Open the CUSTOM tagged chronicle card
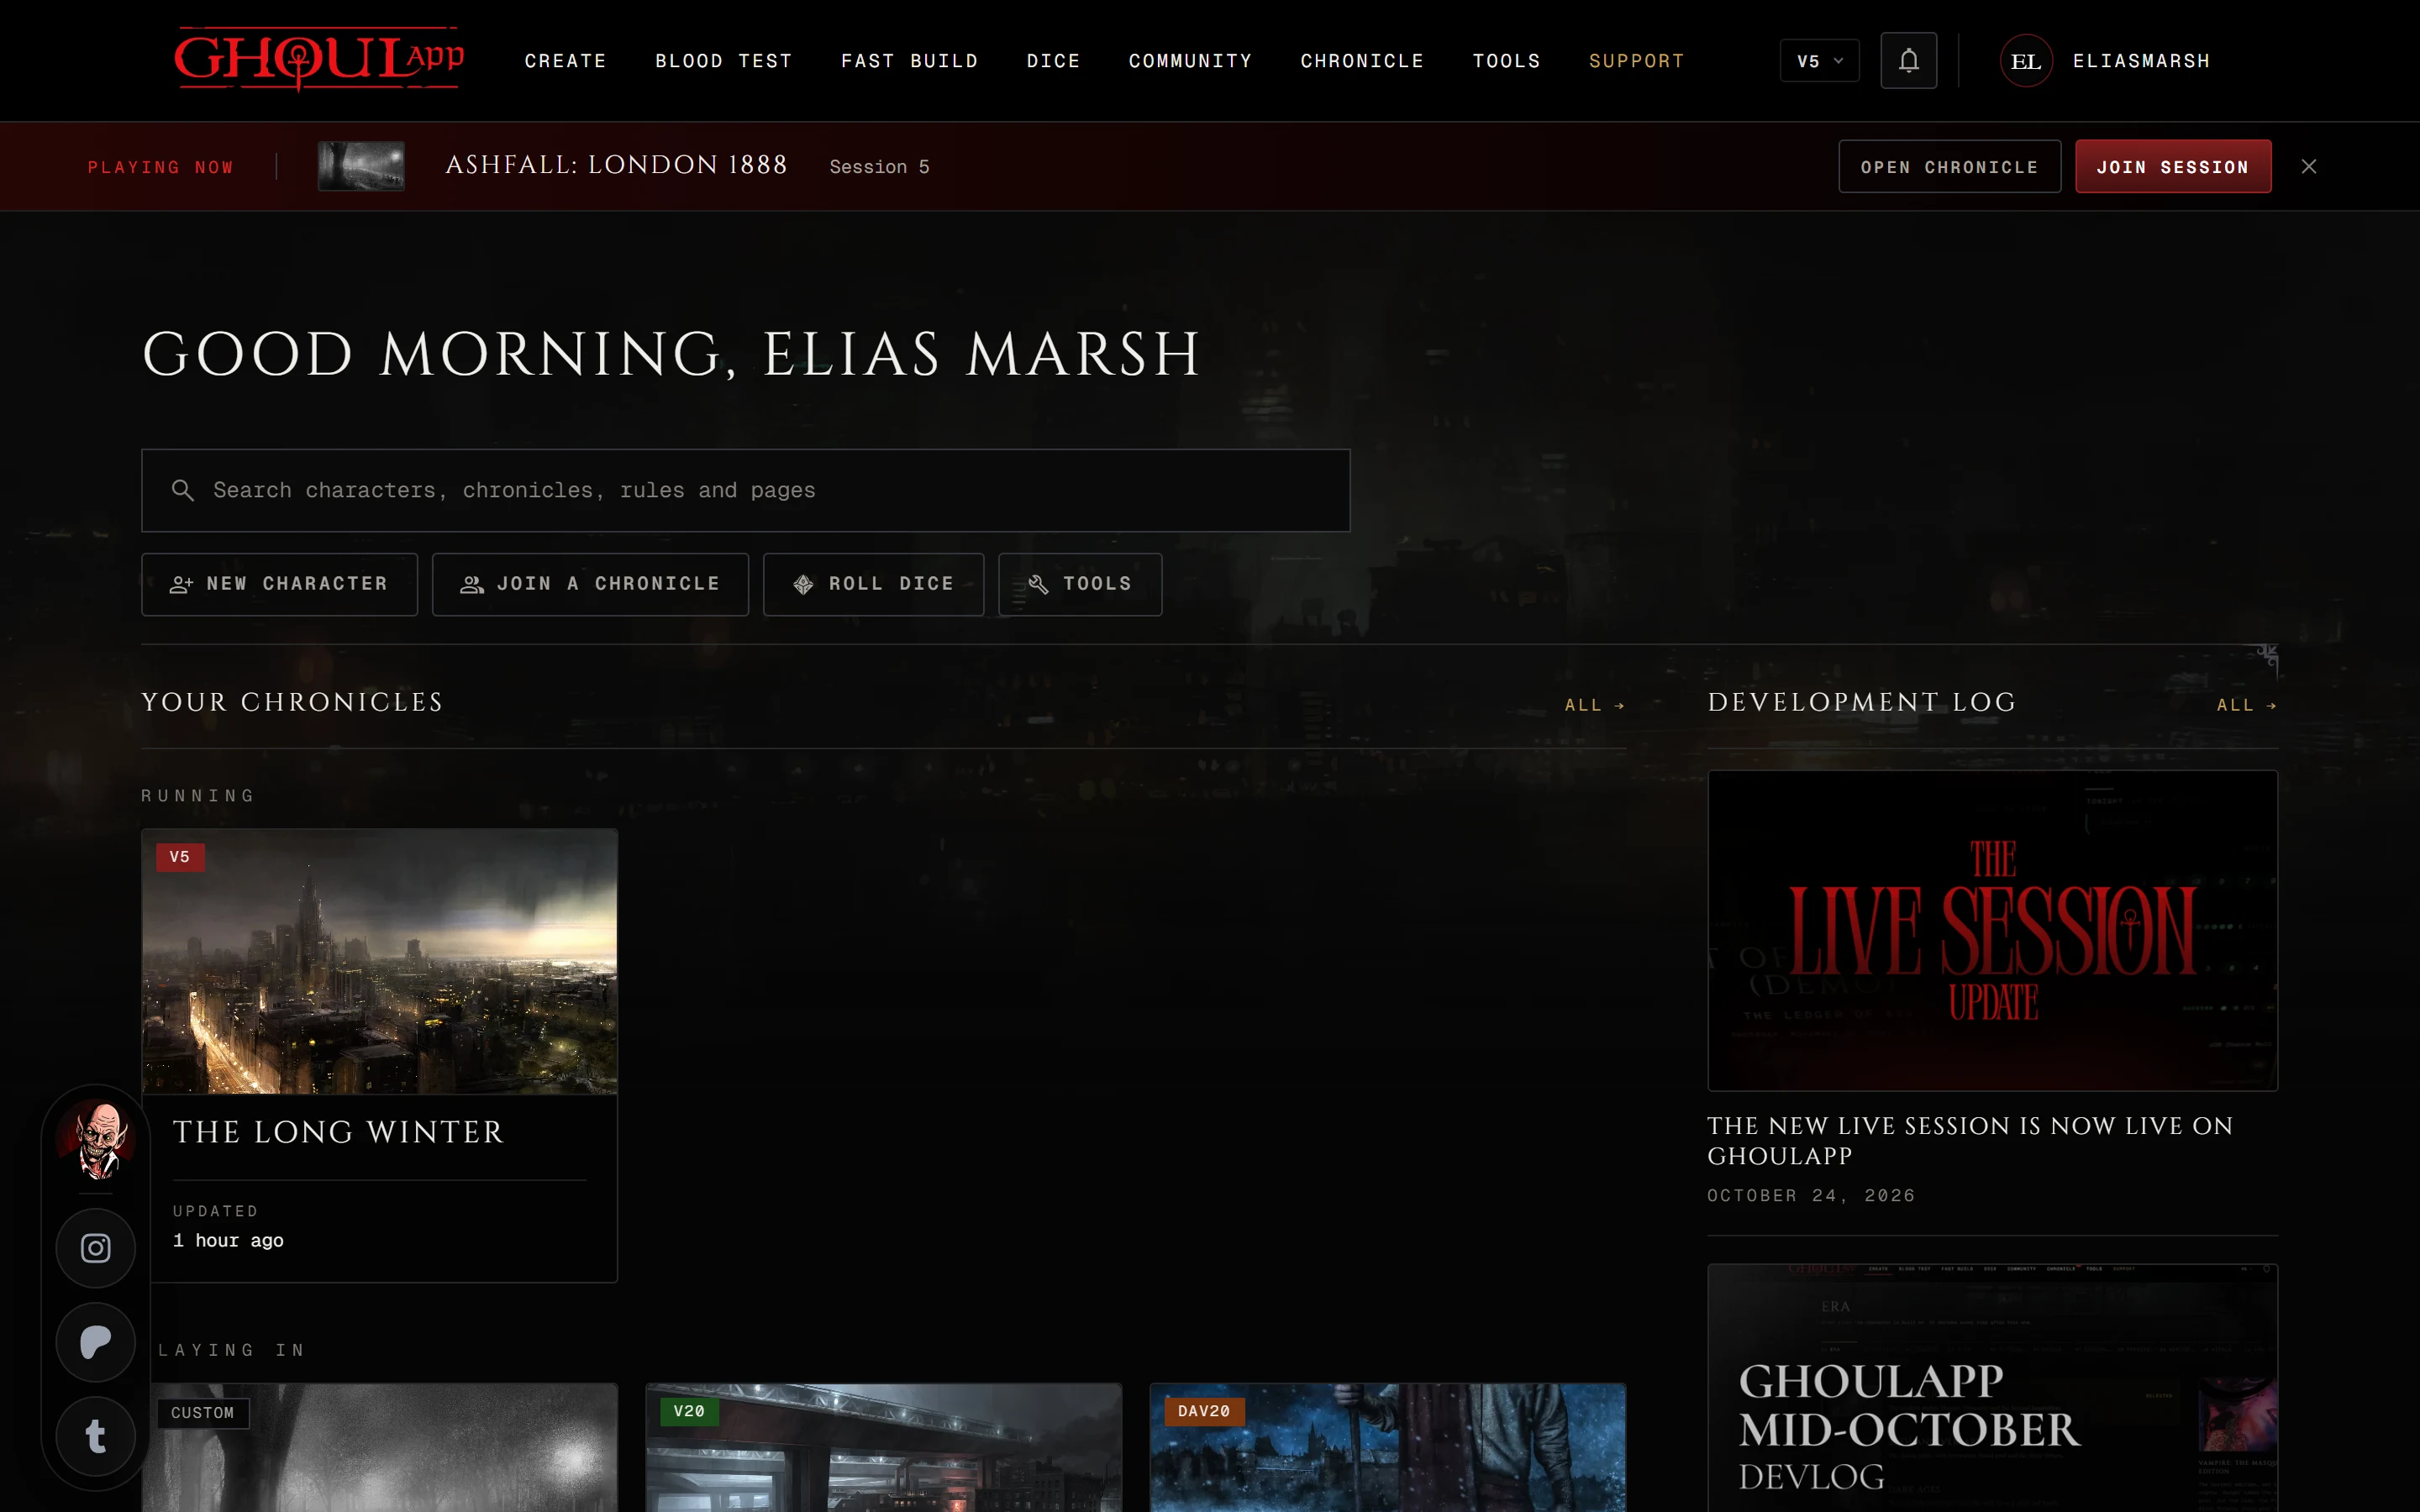 [x=379, y=1448]
